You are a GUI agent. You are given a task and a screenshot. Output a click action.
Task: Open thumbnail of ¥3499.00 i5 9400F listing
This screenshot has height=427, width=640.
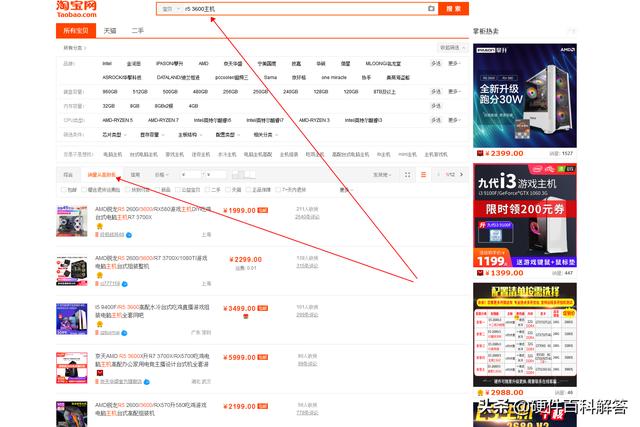click(72, 319)
